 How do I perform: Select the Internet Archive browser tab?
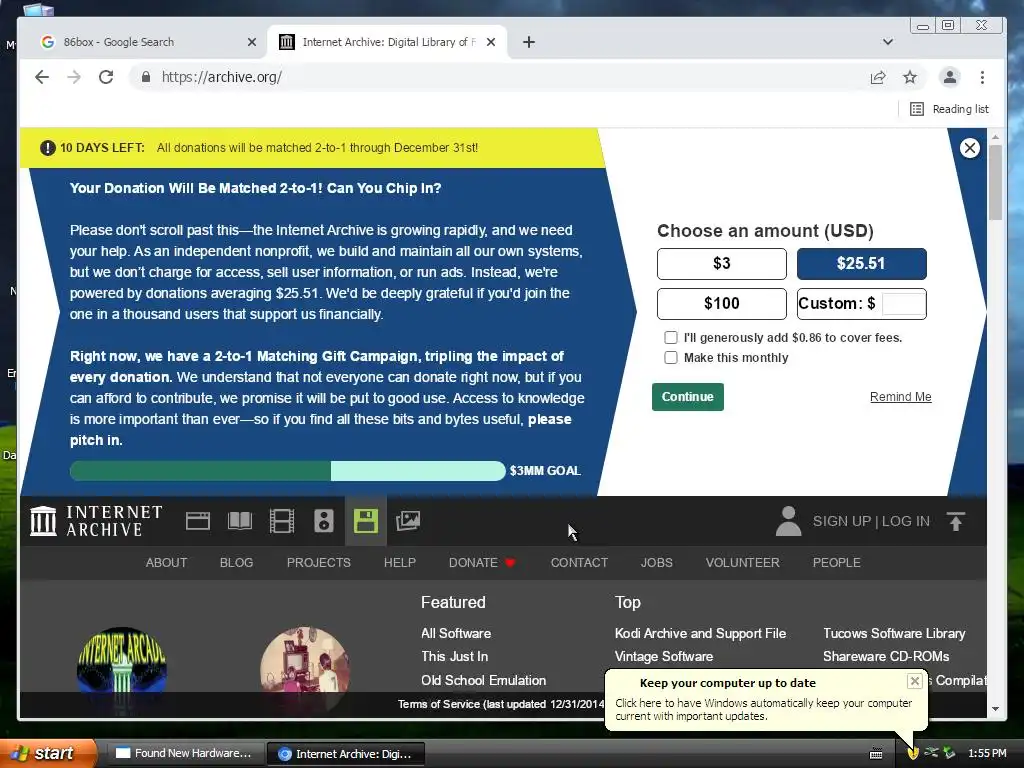pos(388,42)
